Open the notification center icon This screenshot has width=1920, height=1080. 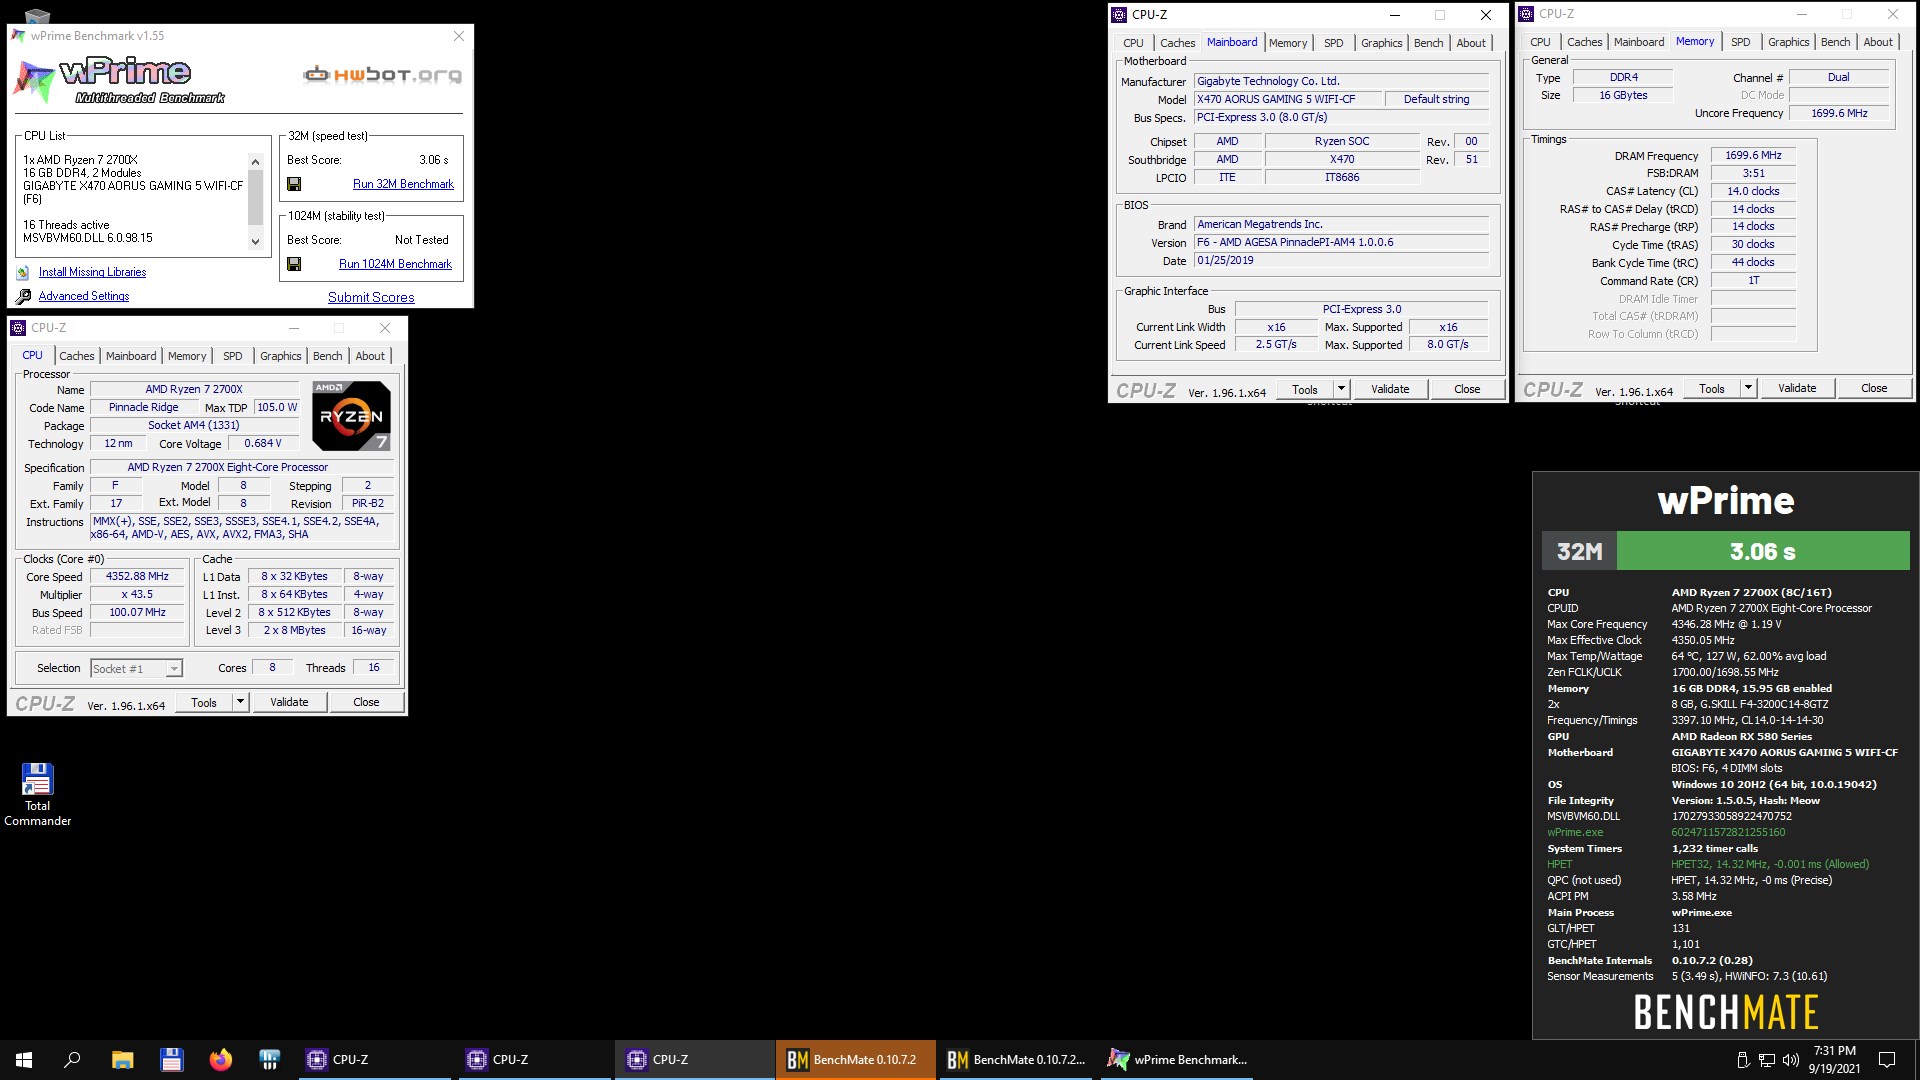[1887, 1060]
